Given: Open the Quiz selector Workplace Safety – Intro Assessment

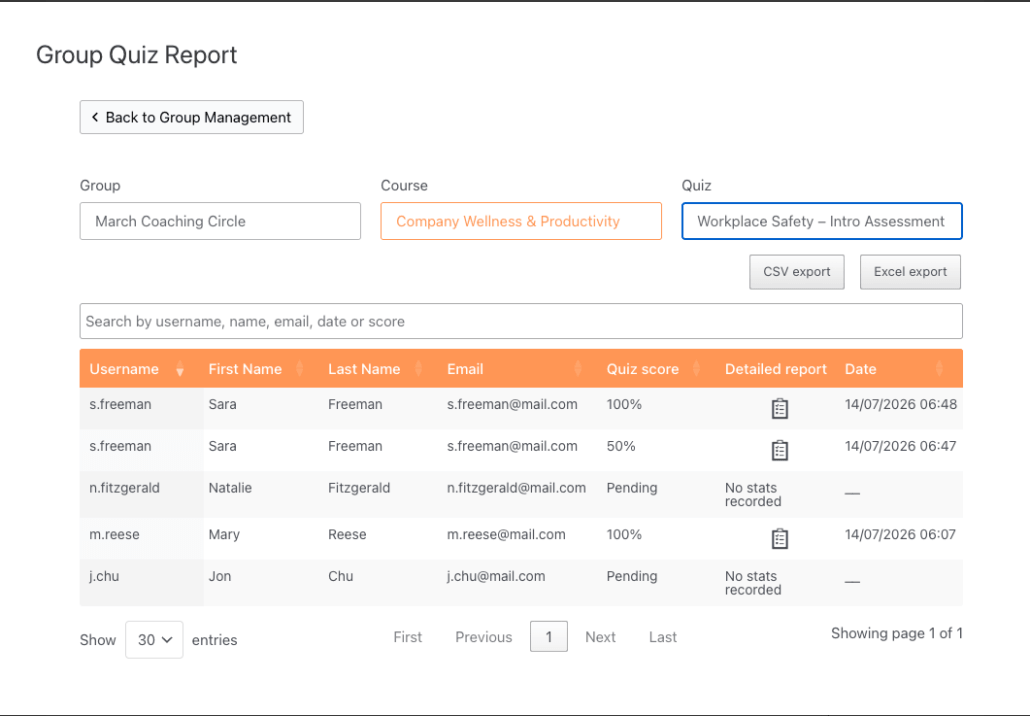Looking at the screenshot, I should tap(822, 221).
